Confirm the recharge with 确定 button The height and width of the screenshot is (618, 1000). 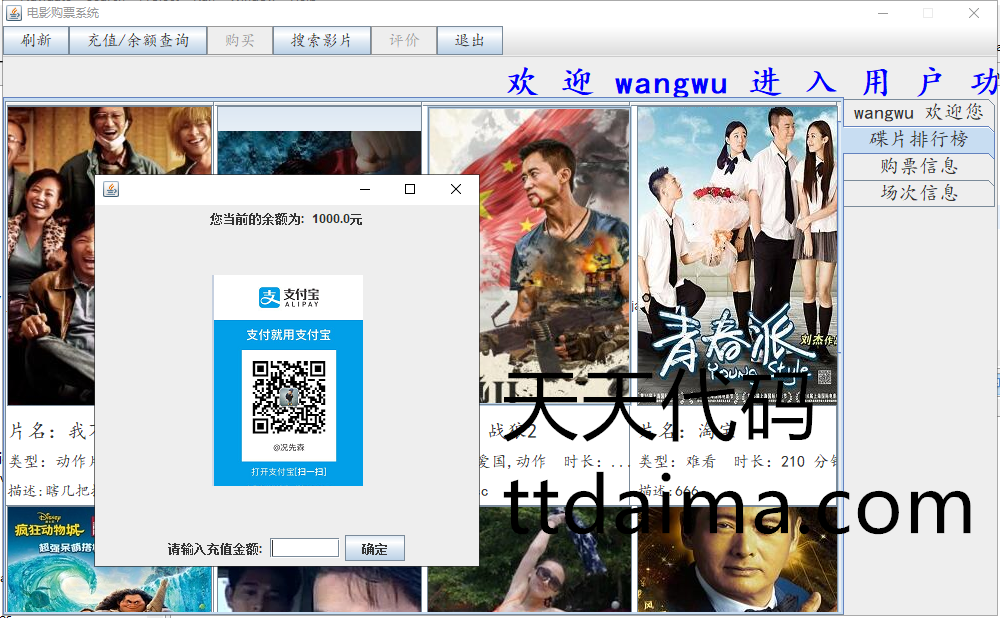[375, 548]
